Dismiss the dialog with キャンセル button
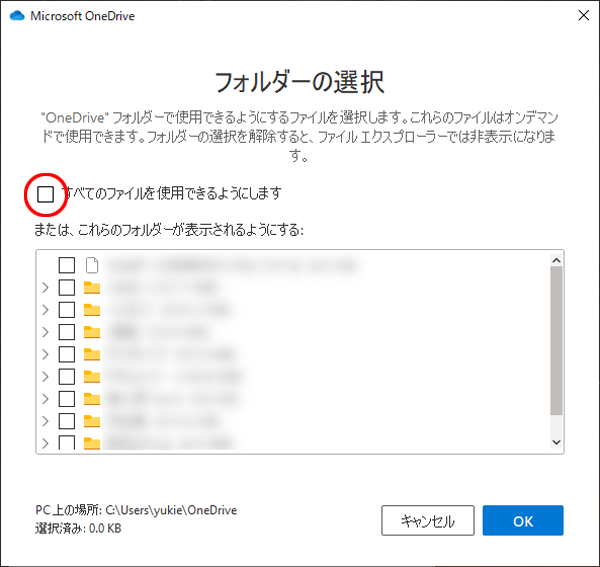The image size is (600, 567). [428, 520]
